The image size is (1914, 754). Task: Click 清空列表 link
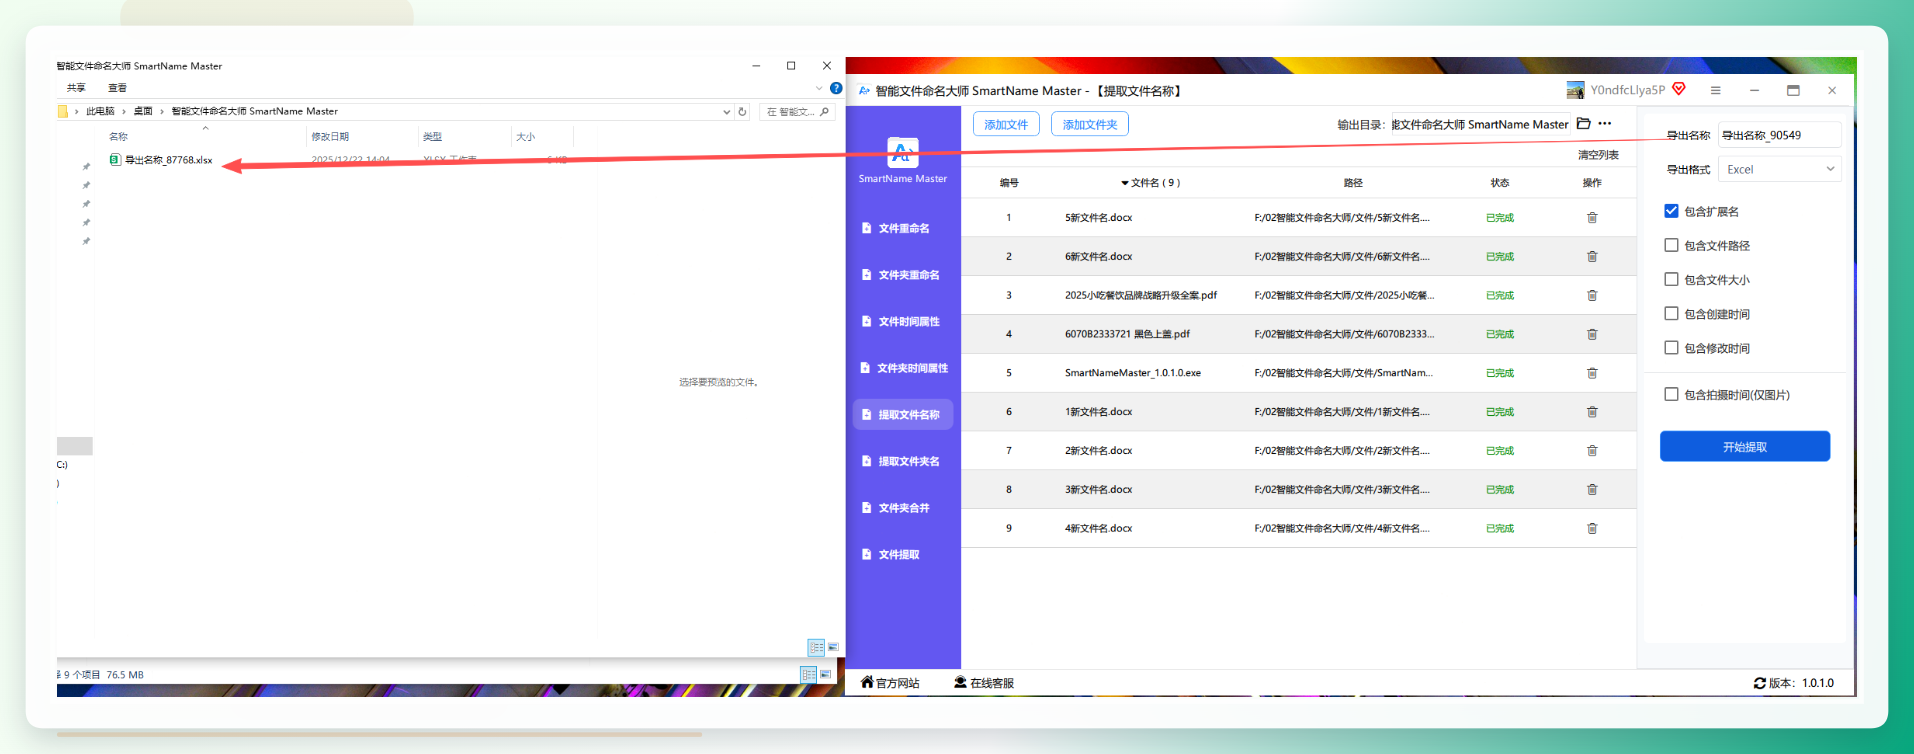tap(1598, 155)
